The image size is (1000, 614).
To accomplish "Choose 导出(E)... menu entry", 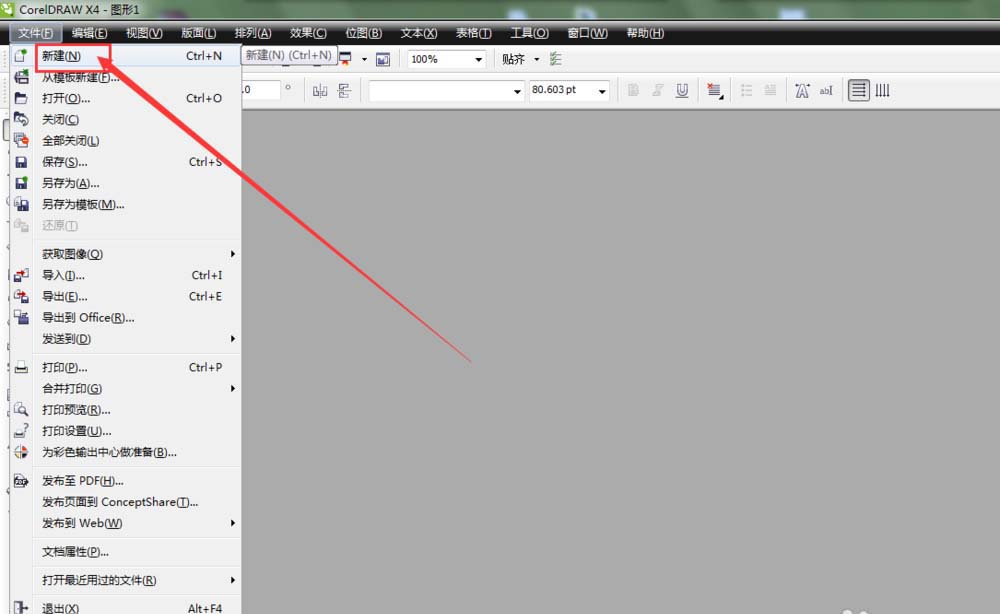I will point(128,296).
